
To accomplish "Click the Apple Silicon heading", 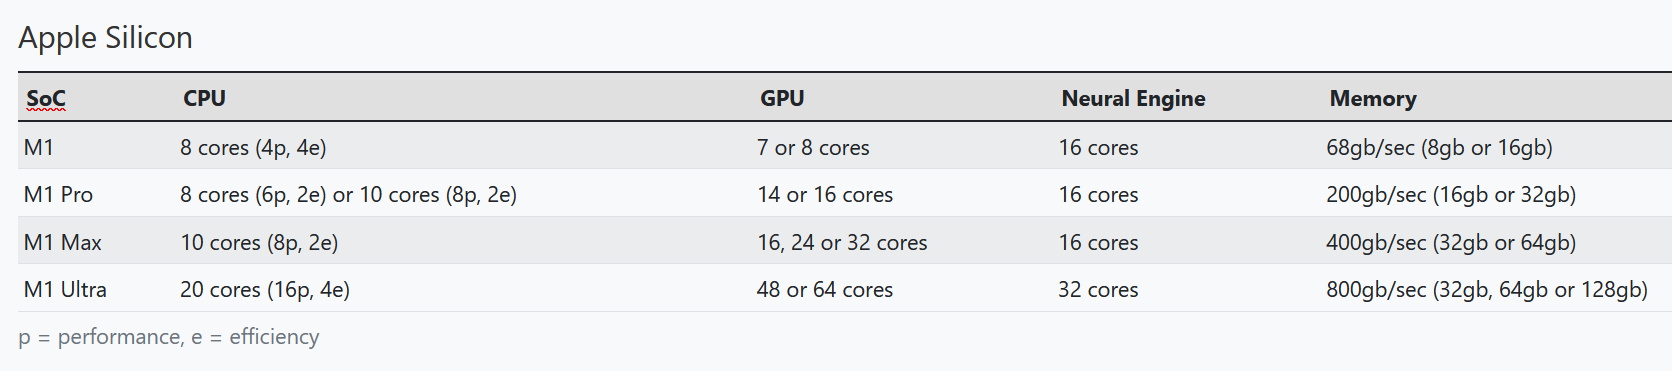I will pos(105,38).
